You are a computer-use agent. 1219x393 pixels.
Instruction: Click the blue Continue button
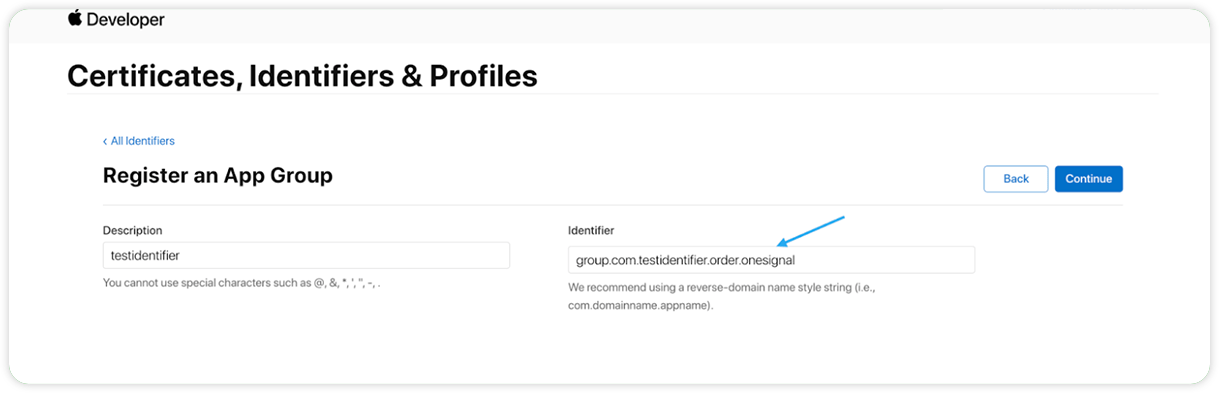(1089, 179)
